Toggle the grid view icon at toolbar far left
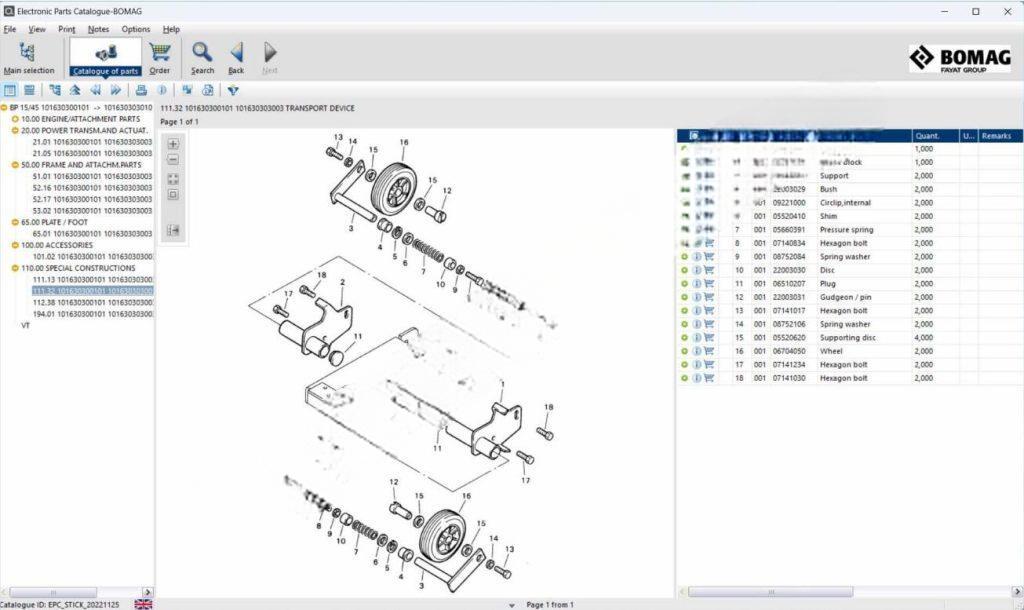 coord(8,89)
